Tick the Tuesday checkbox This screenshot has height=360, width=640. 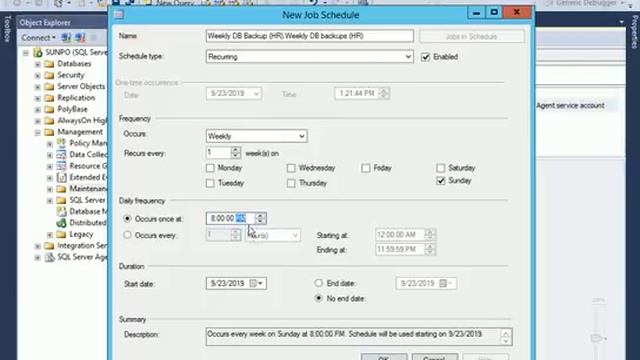point(210,183)
